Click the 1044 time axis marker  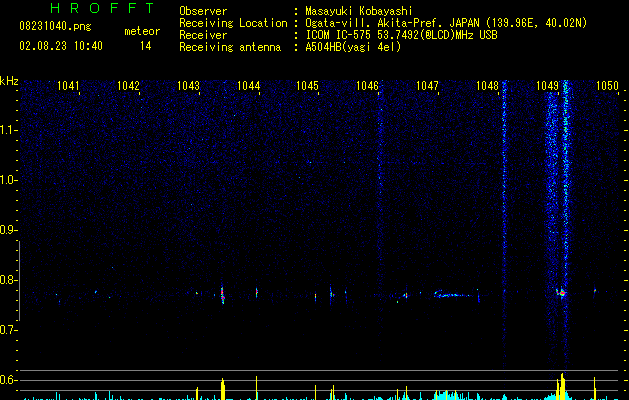[x=248, y=86]
